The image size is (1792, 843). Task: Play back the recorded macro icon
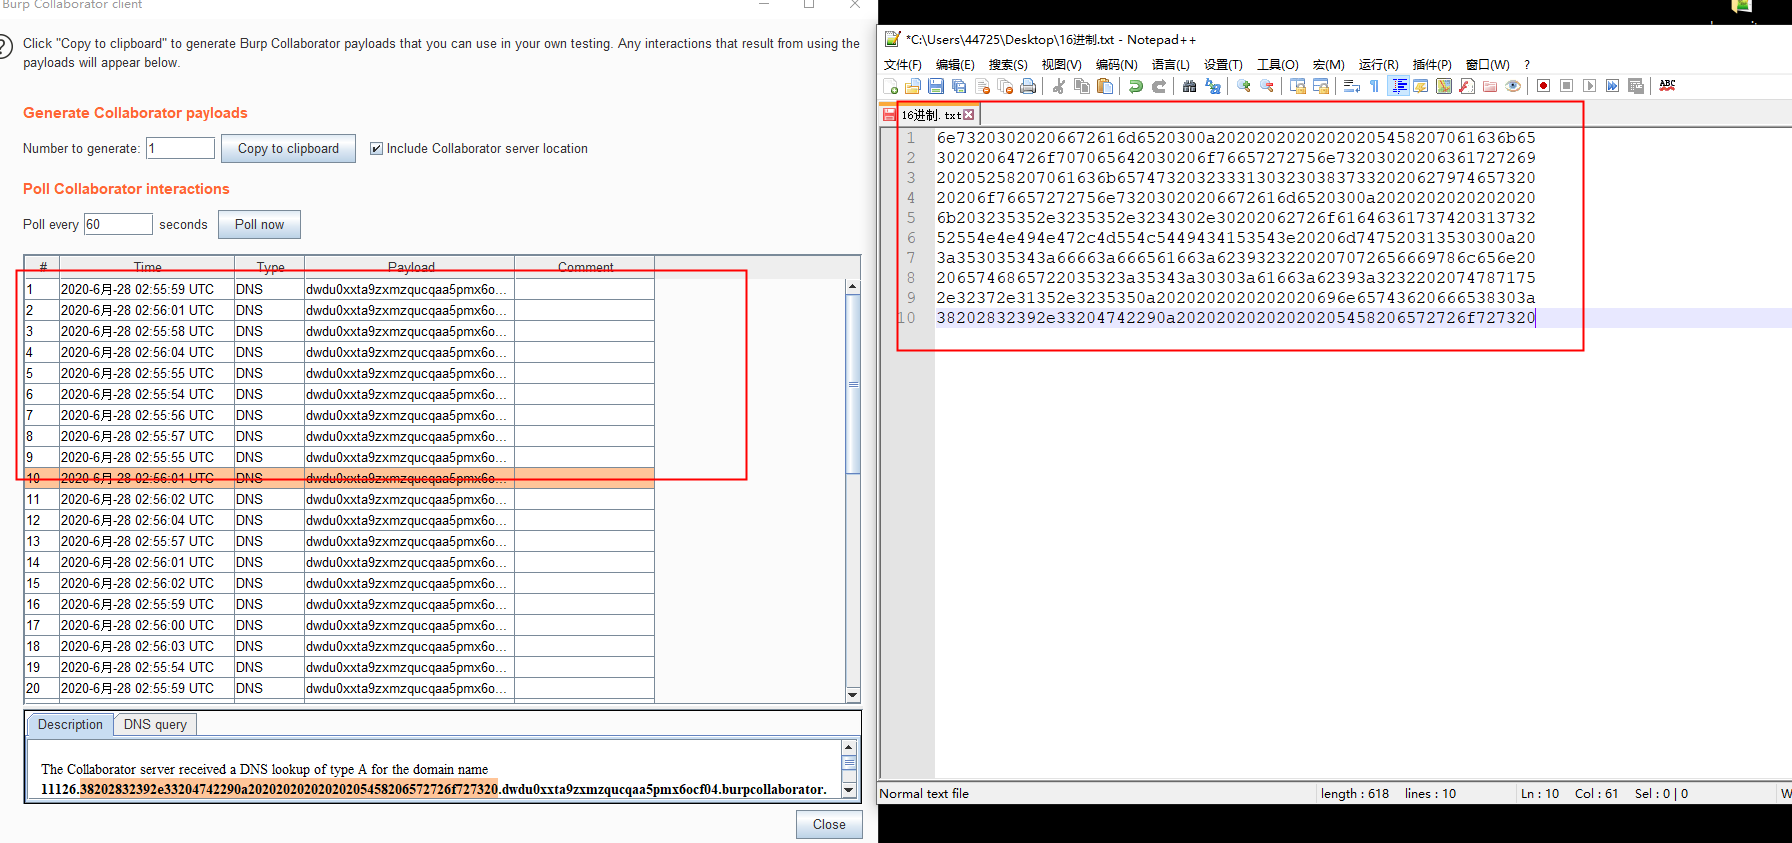(1590, 86)
